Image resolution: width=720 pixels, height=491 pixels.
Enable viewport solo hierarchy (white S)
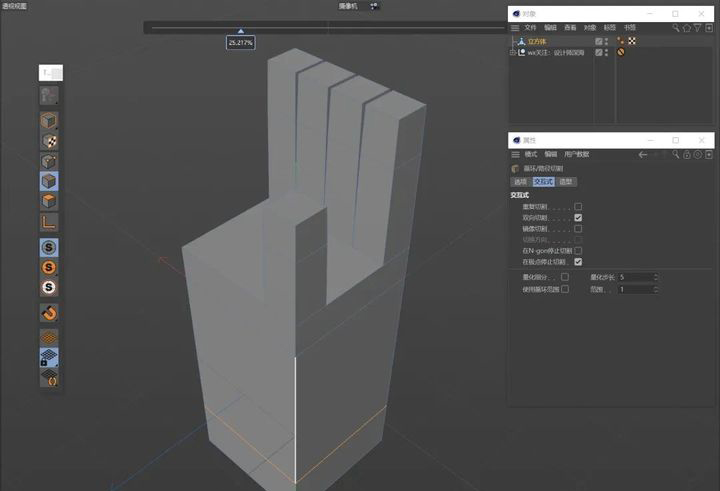pyautogui.click(x=49, y=288)
